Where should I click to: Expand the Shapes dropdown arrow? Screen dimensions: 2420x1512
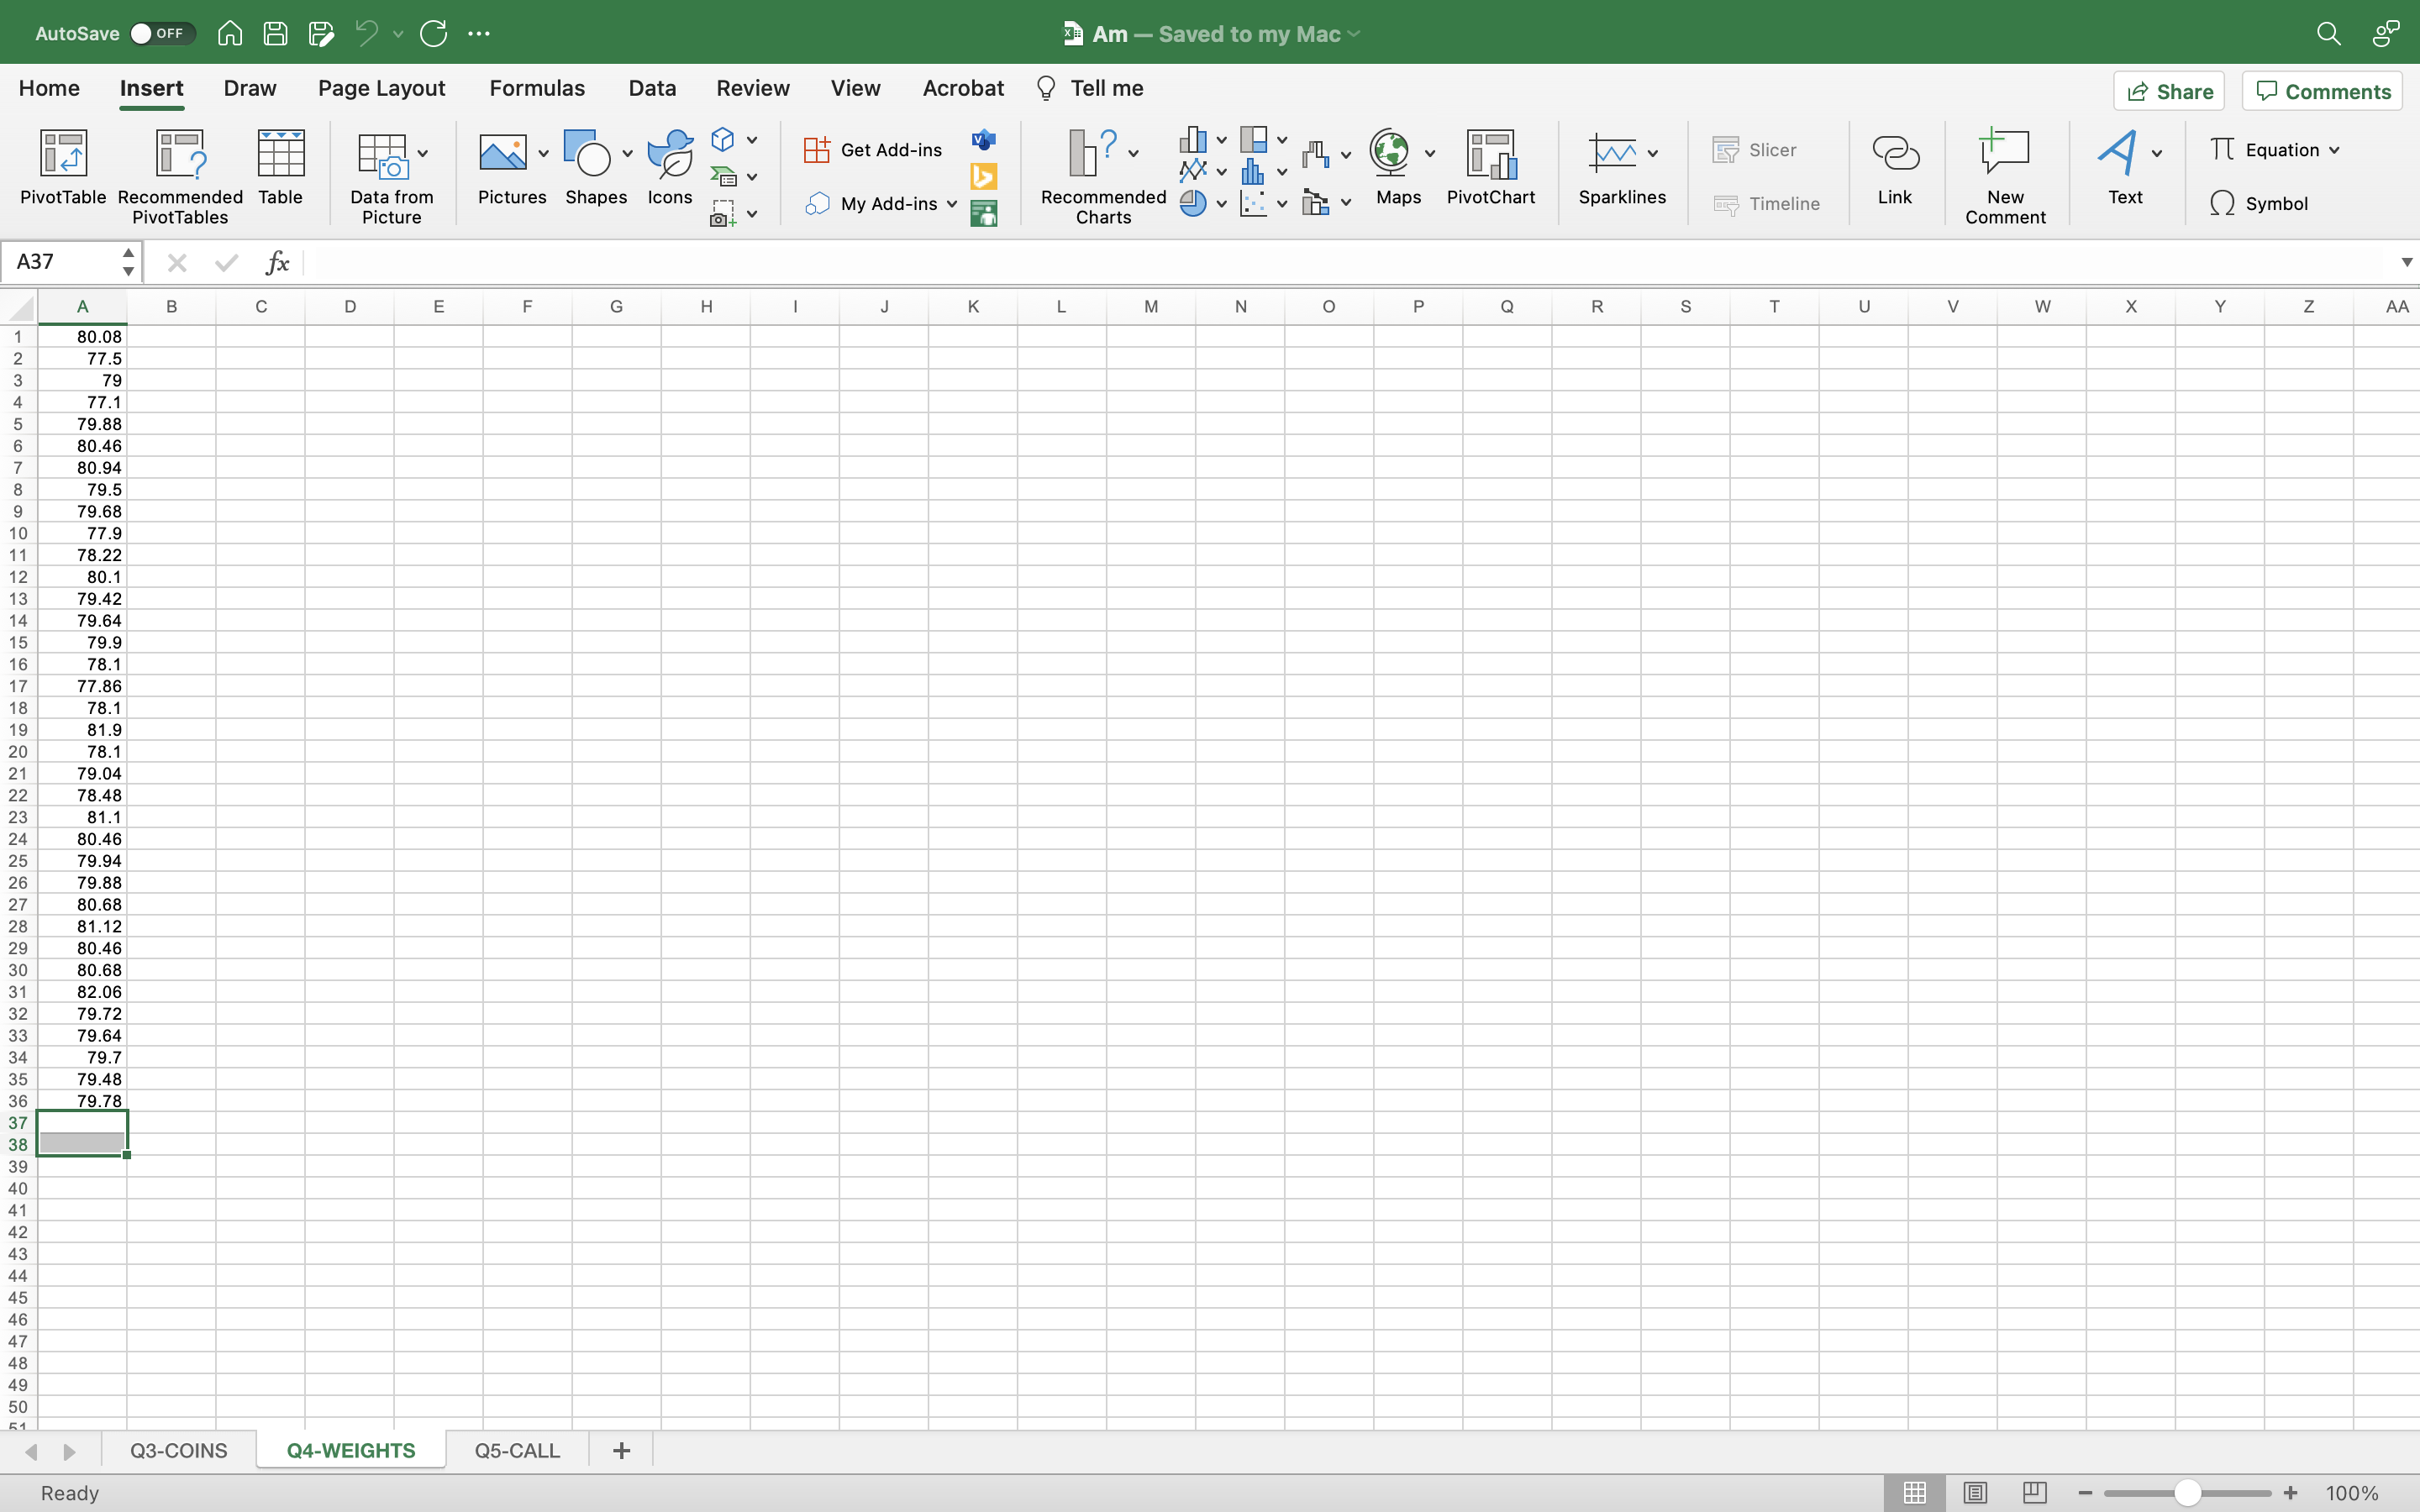pyautogui.click(x=627, y=153)
